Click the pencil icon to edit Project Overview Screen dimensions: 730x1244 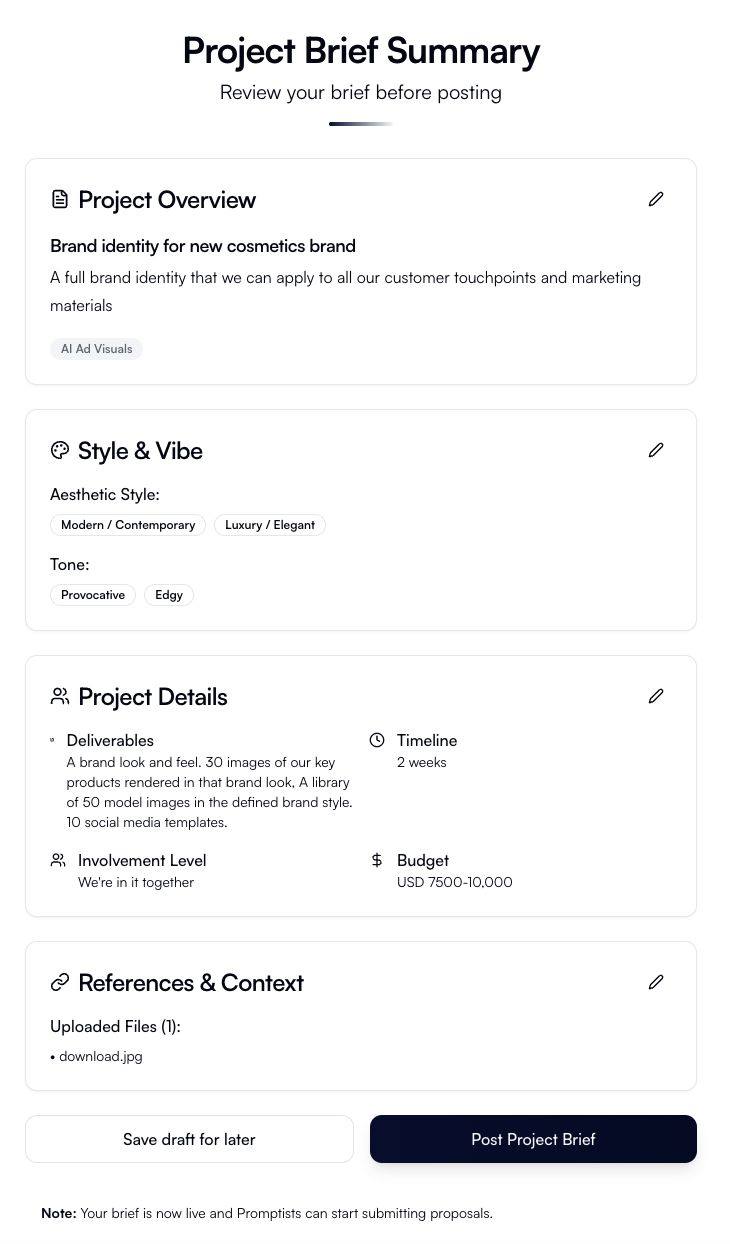tap(656, 199)
